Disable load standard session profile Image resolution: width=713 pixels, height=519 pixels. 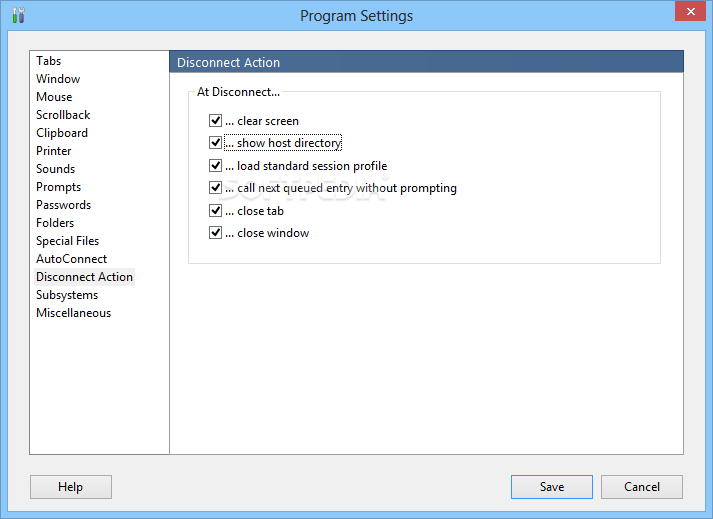[216, 166]
